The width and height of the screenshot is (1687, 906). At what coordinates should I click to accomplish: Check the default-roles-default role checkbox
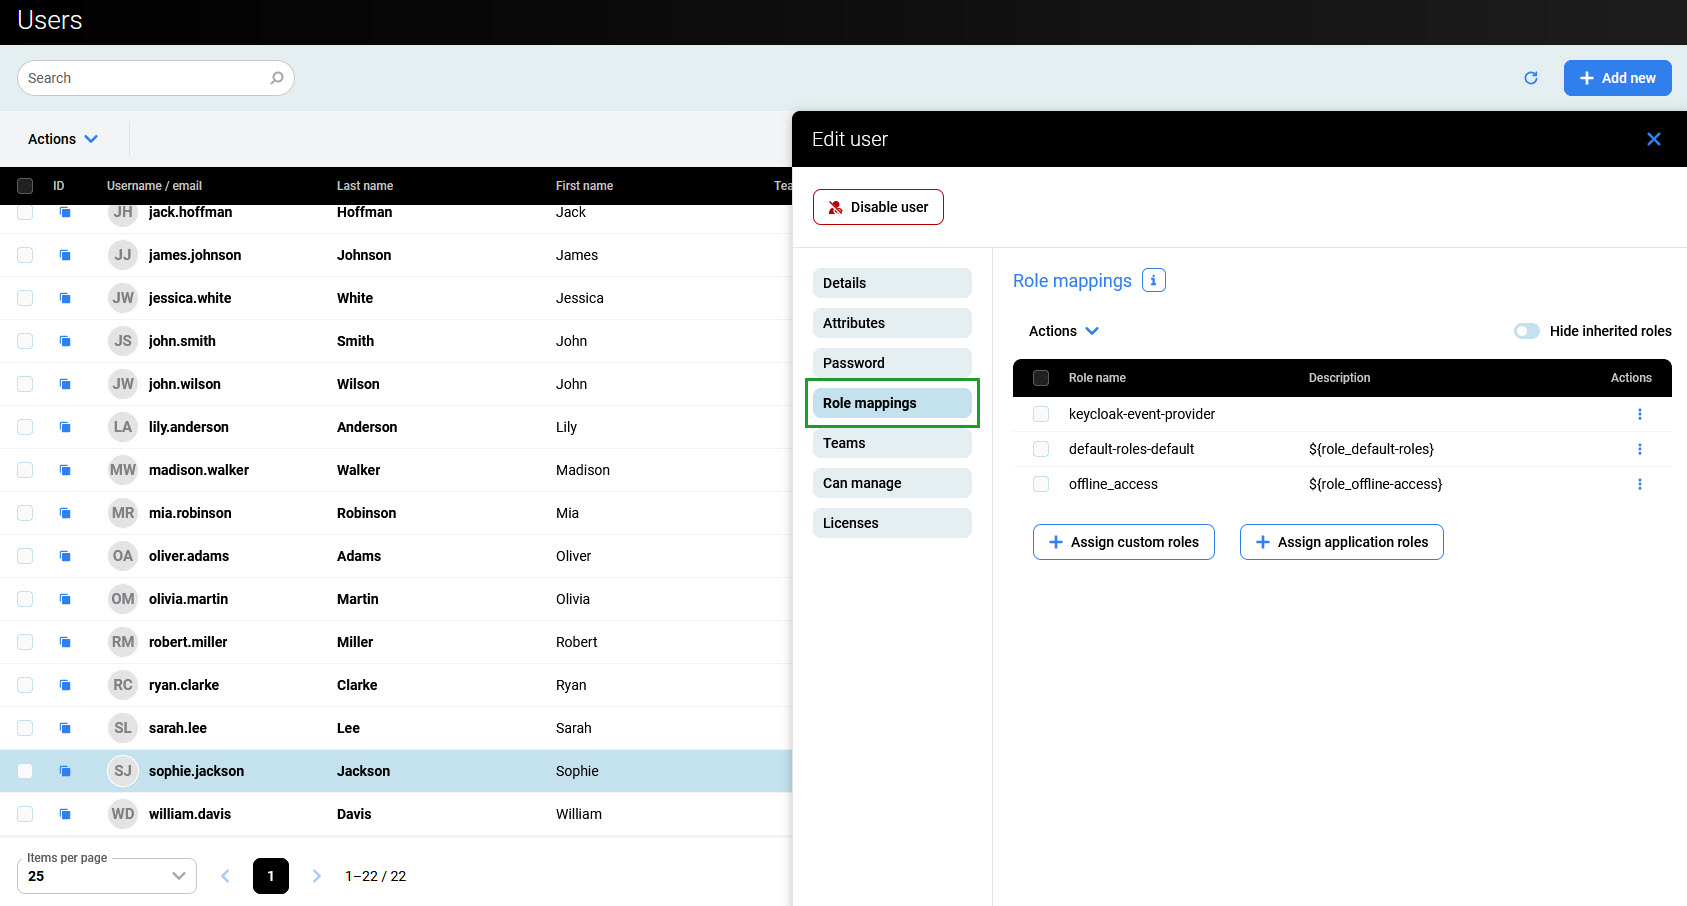coord(1041,449)
